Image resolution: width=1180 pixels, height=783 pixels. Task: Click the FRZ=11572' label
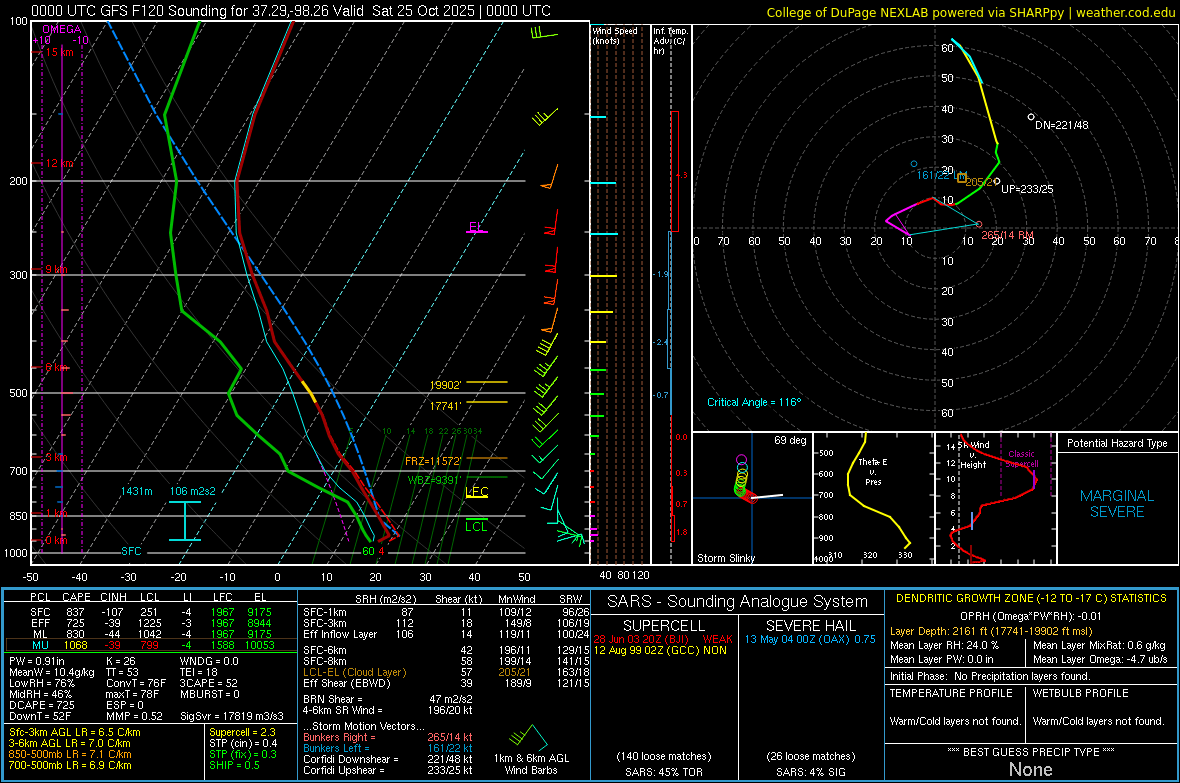(433, 461)
